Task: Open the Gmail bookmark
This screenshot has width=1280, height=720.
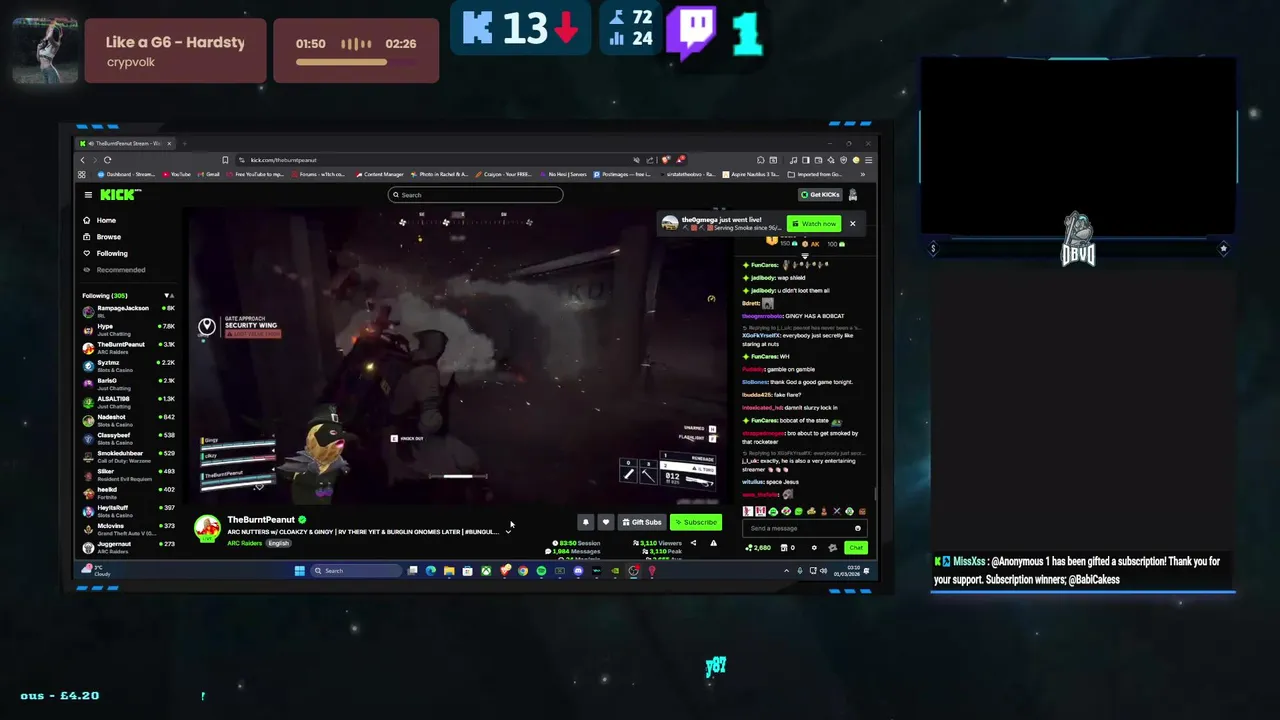Action: pyautogui.click(x=208, y=174)
